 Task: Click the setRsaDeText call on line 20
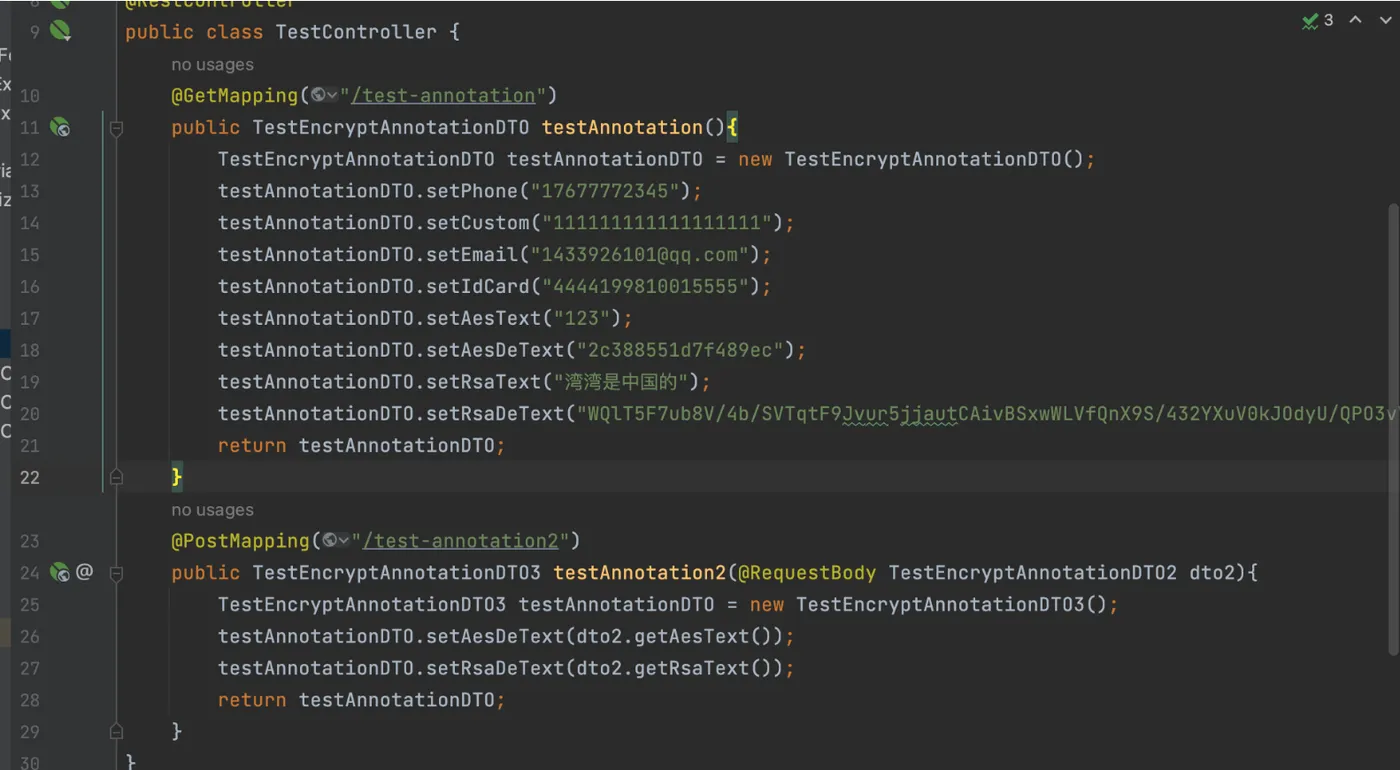[494, 414]
